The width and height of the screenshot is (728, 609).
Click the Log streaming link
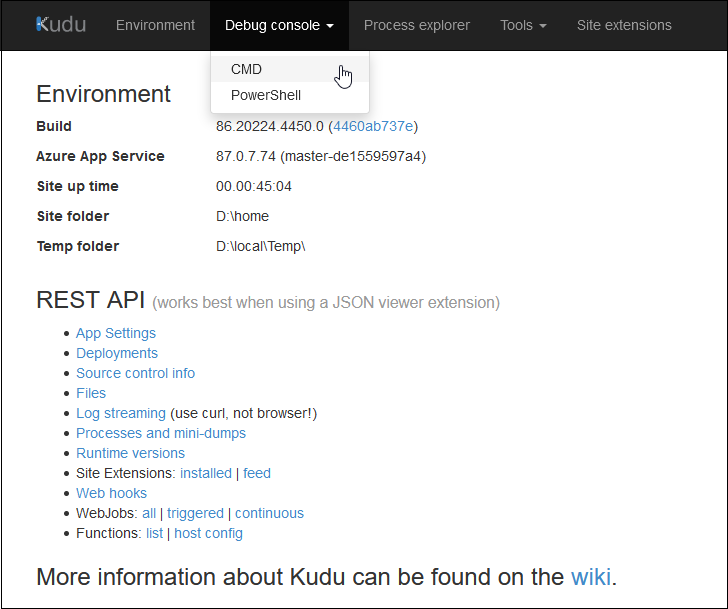coord(121,413)
